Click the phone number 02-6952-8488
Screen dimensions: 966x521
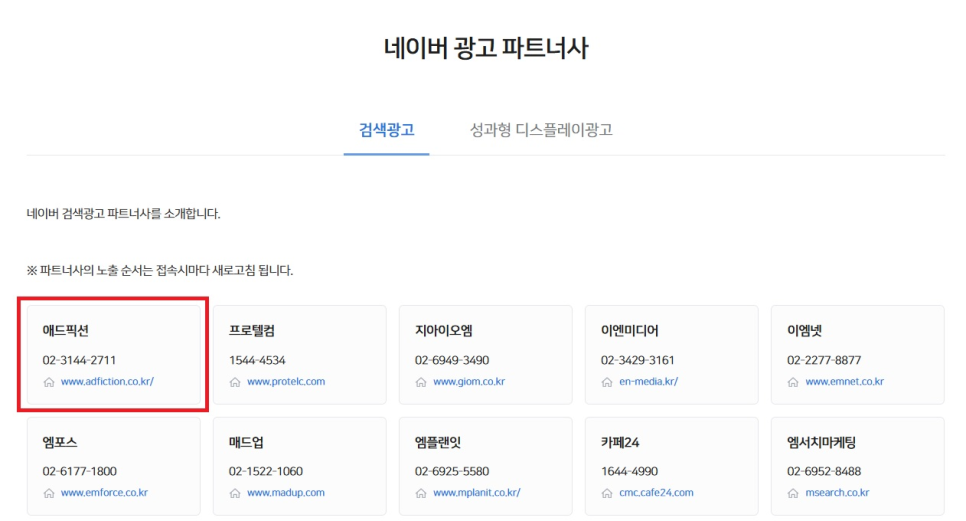coord(824,471)
